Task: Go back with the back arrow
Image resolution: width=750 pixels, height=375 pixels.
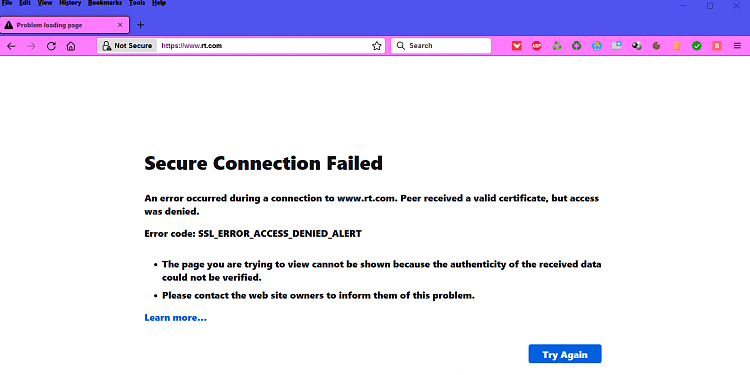Action: (11, 46)
